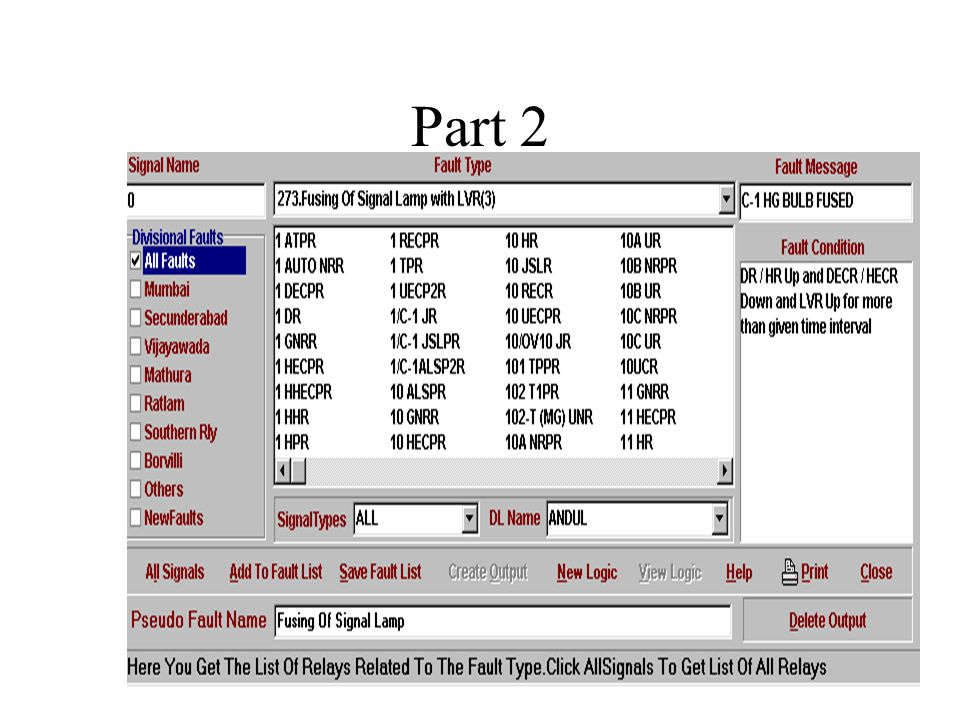Viewport: 960px width, 720px height.
Task: Select relay 11 HR
Action: [x=637, y=443]
